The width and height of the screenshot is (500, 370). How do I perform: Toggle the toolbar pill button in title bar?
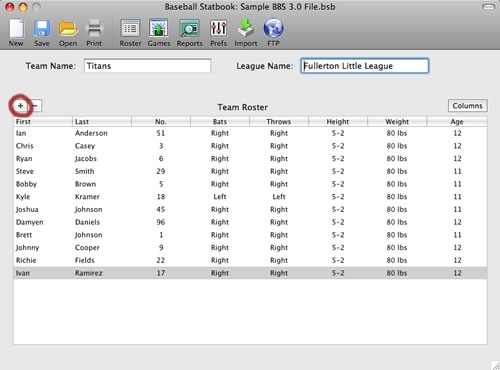[x=488, y=7]
